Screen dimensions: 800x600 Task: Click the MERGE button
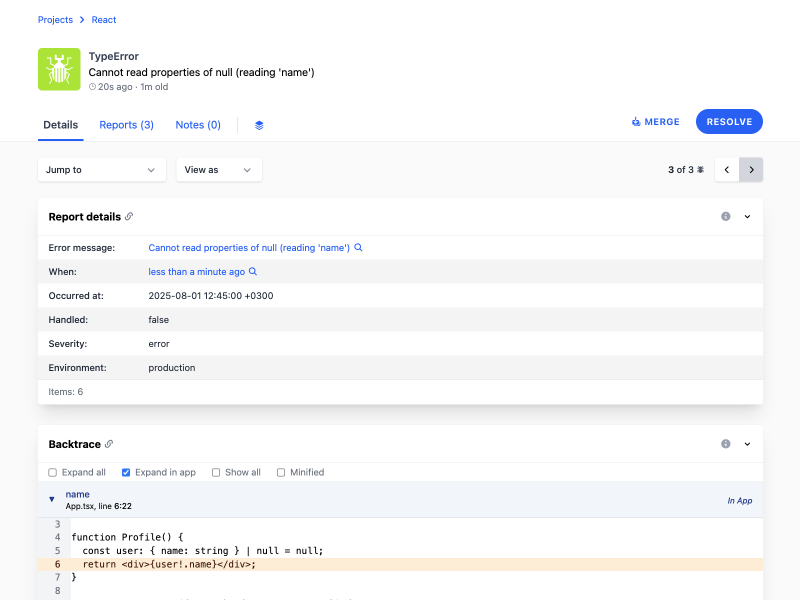[x=656, y=121]
